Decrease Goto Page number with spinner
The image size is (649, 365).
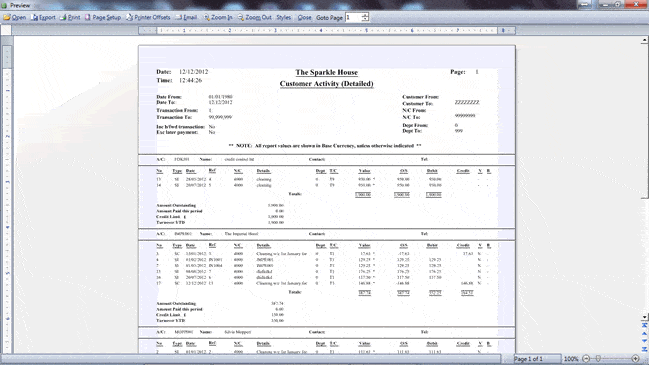[365, 19]
